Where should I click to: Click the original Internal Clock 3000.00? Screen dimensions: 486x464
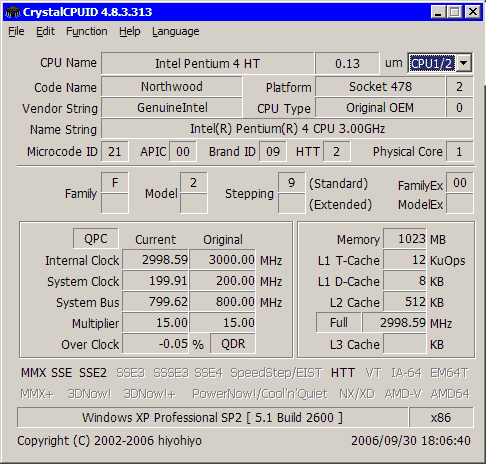[223, 259]
